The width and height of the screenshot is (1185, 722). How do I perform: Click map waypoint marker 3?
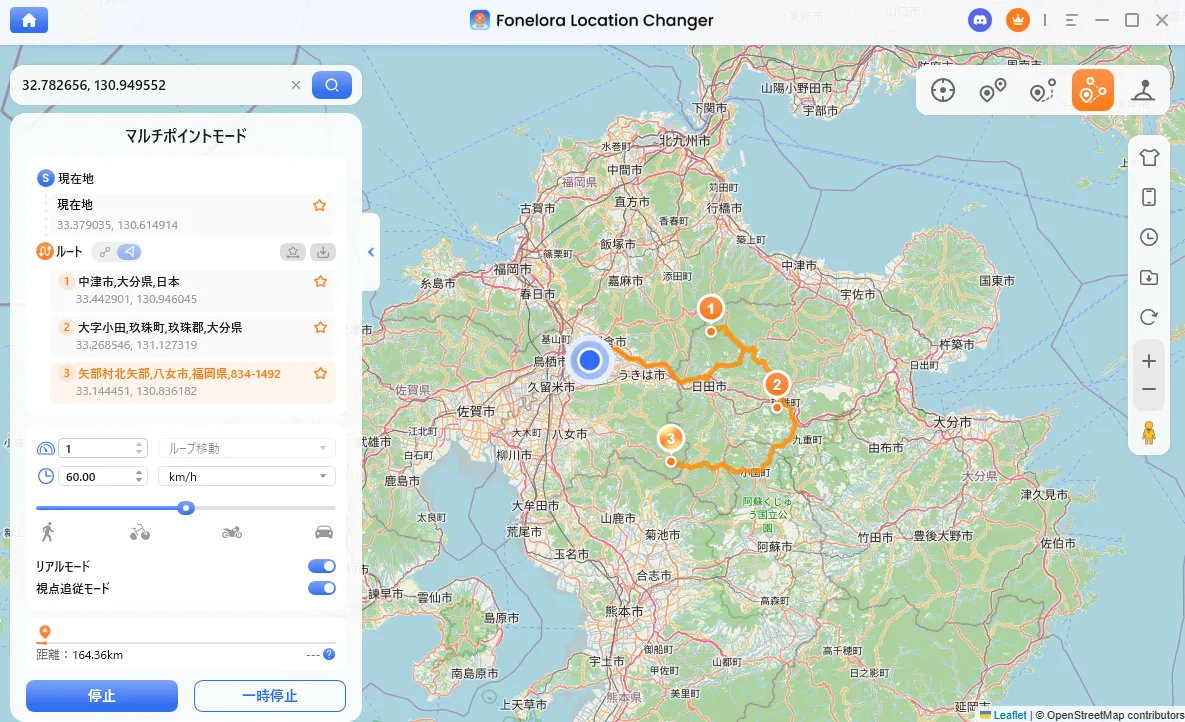pyautogui.click(x=670, y=438)
